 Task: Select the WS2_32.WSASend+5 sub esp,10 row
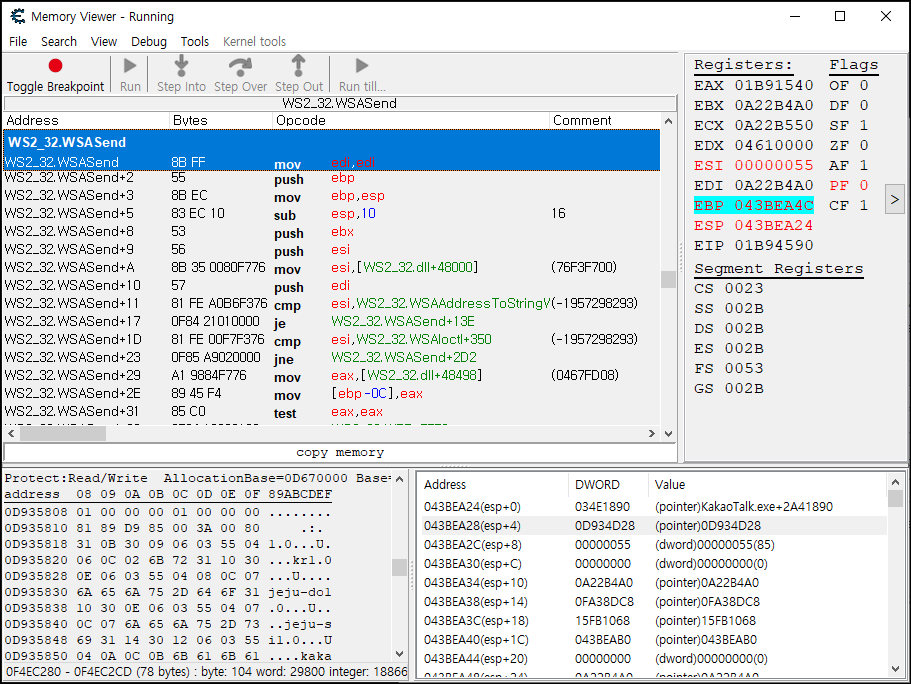pos(332,214)
